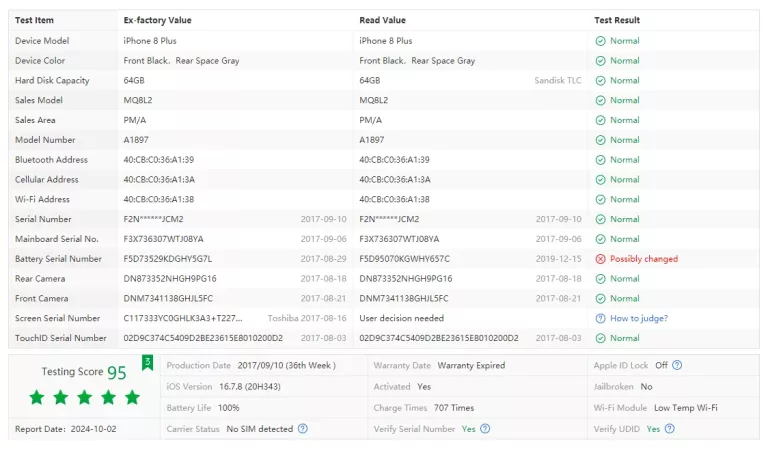768x449 pixels.
Task: Click help icon next to Verify Serial Number
Action: pos(485,429)
